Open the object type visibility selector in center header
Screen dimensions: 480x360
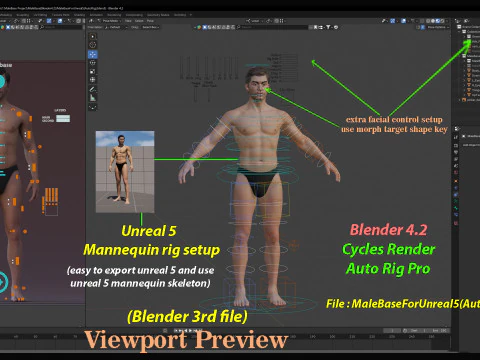(384, 21)
